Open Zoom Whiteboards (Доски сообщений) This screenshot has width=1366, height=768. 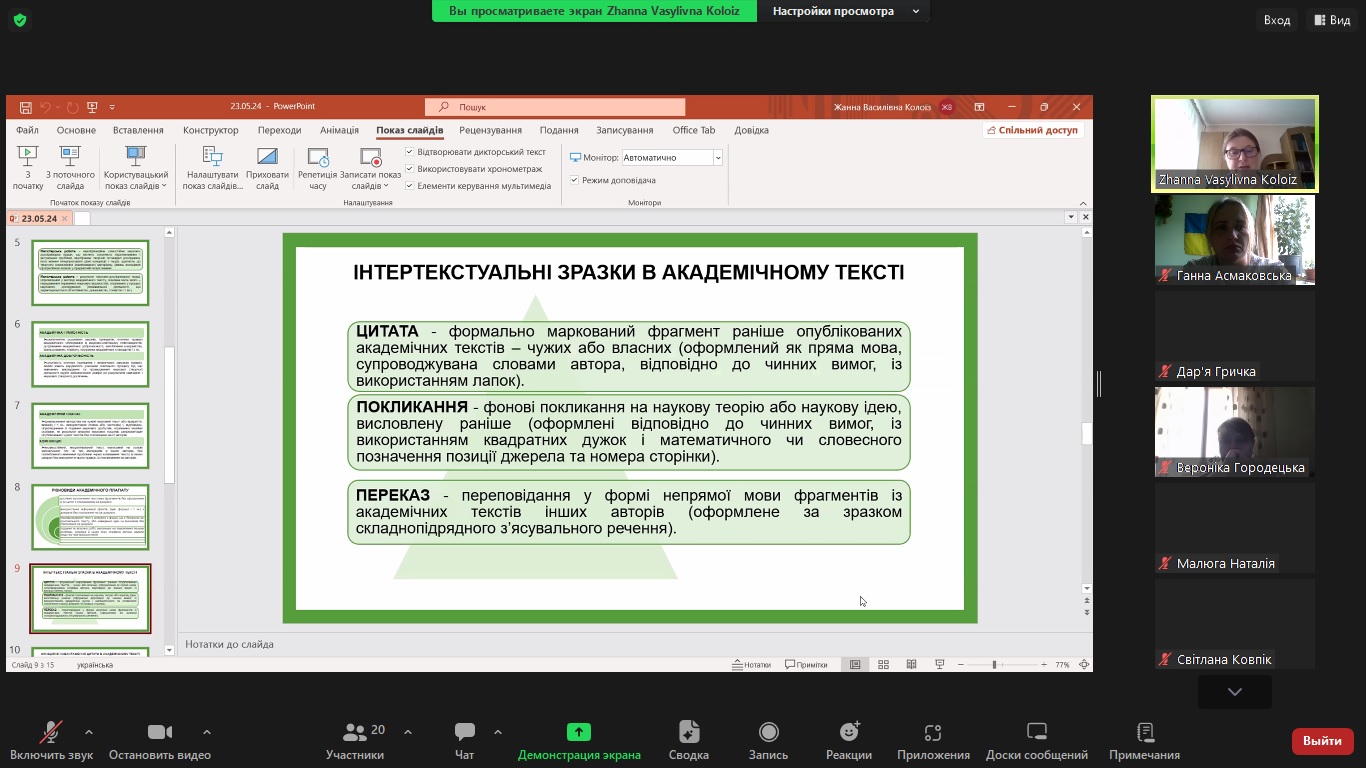point(1037,741)
